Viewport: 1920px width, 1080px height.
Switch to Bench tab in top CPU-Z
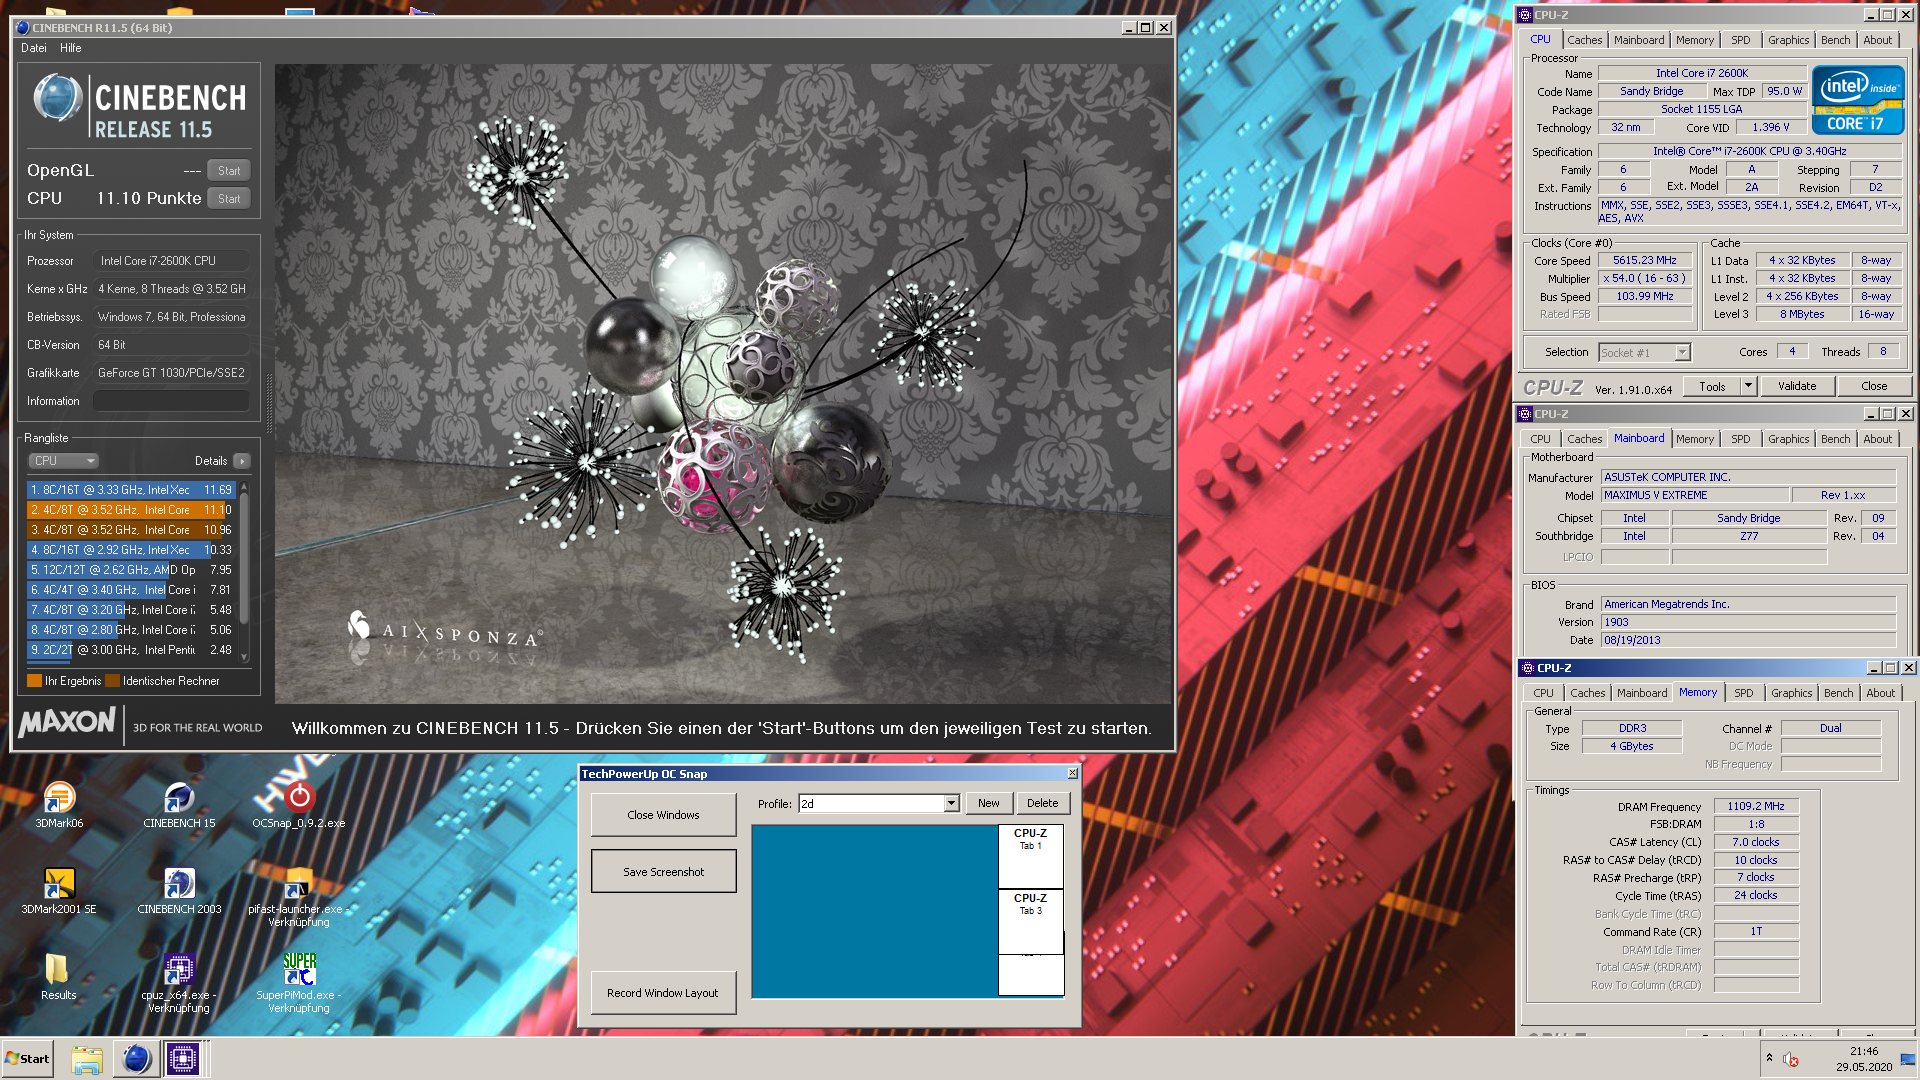[x=1835, y=40]
